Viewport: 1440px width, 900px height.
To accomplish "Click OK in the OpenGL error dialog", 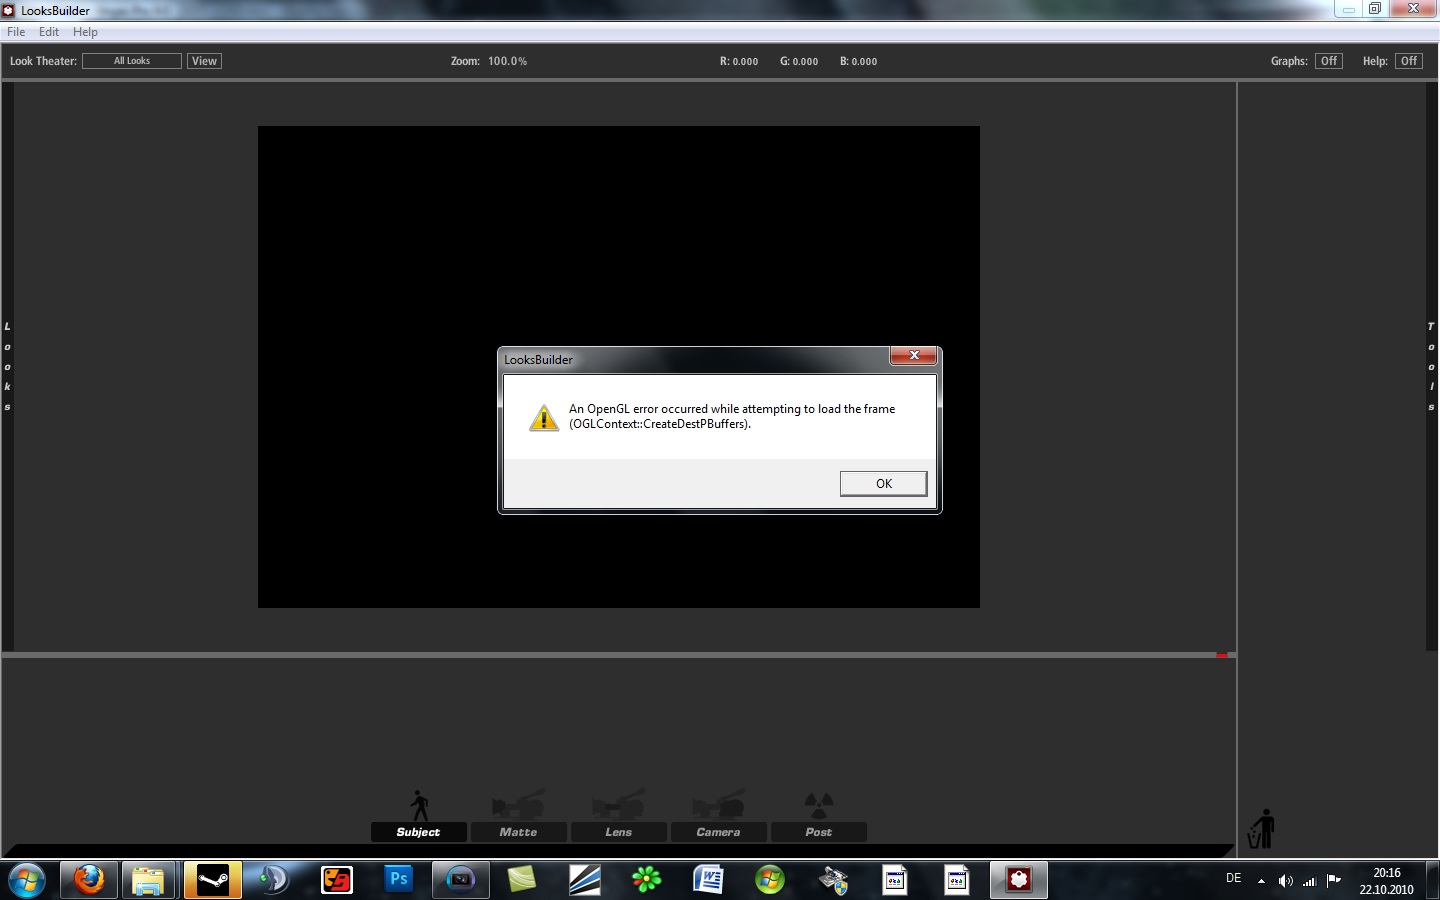I will (x=883, y=484).
